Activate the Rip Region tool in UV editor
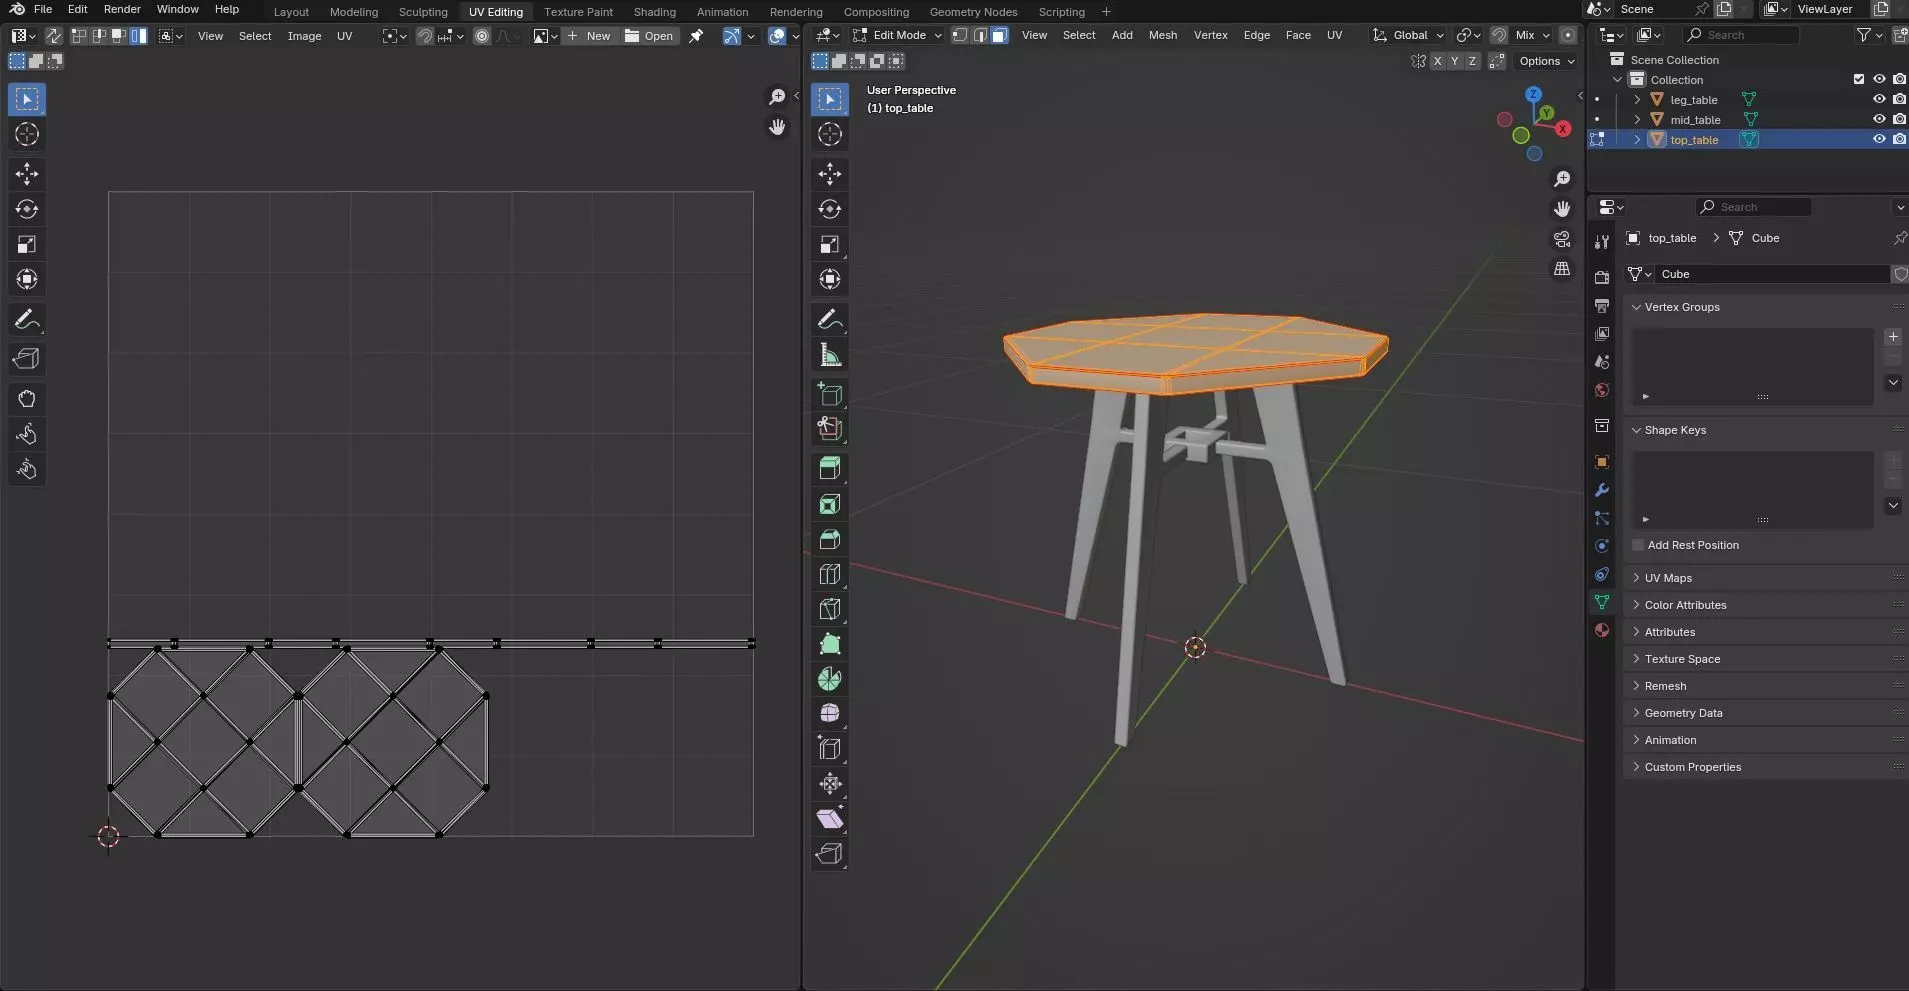Viewport: 1909px width, 991px height. click(x=27, y=359)
